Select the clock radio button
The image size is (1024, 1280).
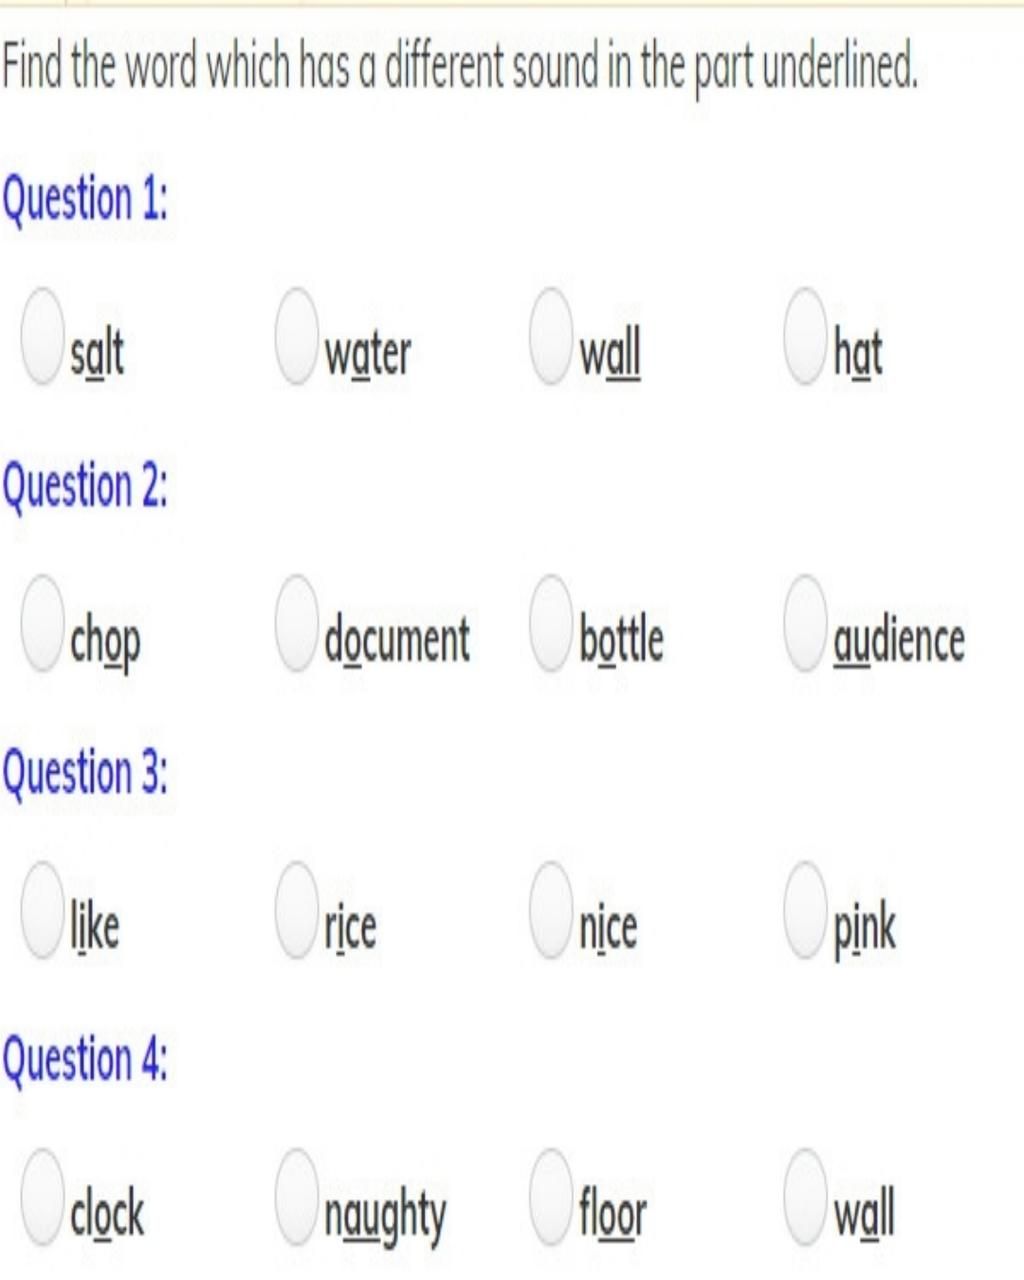(x=42, y=1197)
